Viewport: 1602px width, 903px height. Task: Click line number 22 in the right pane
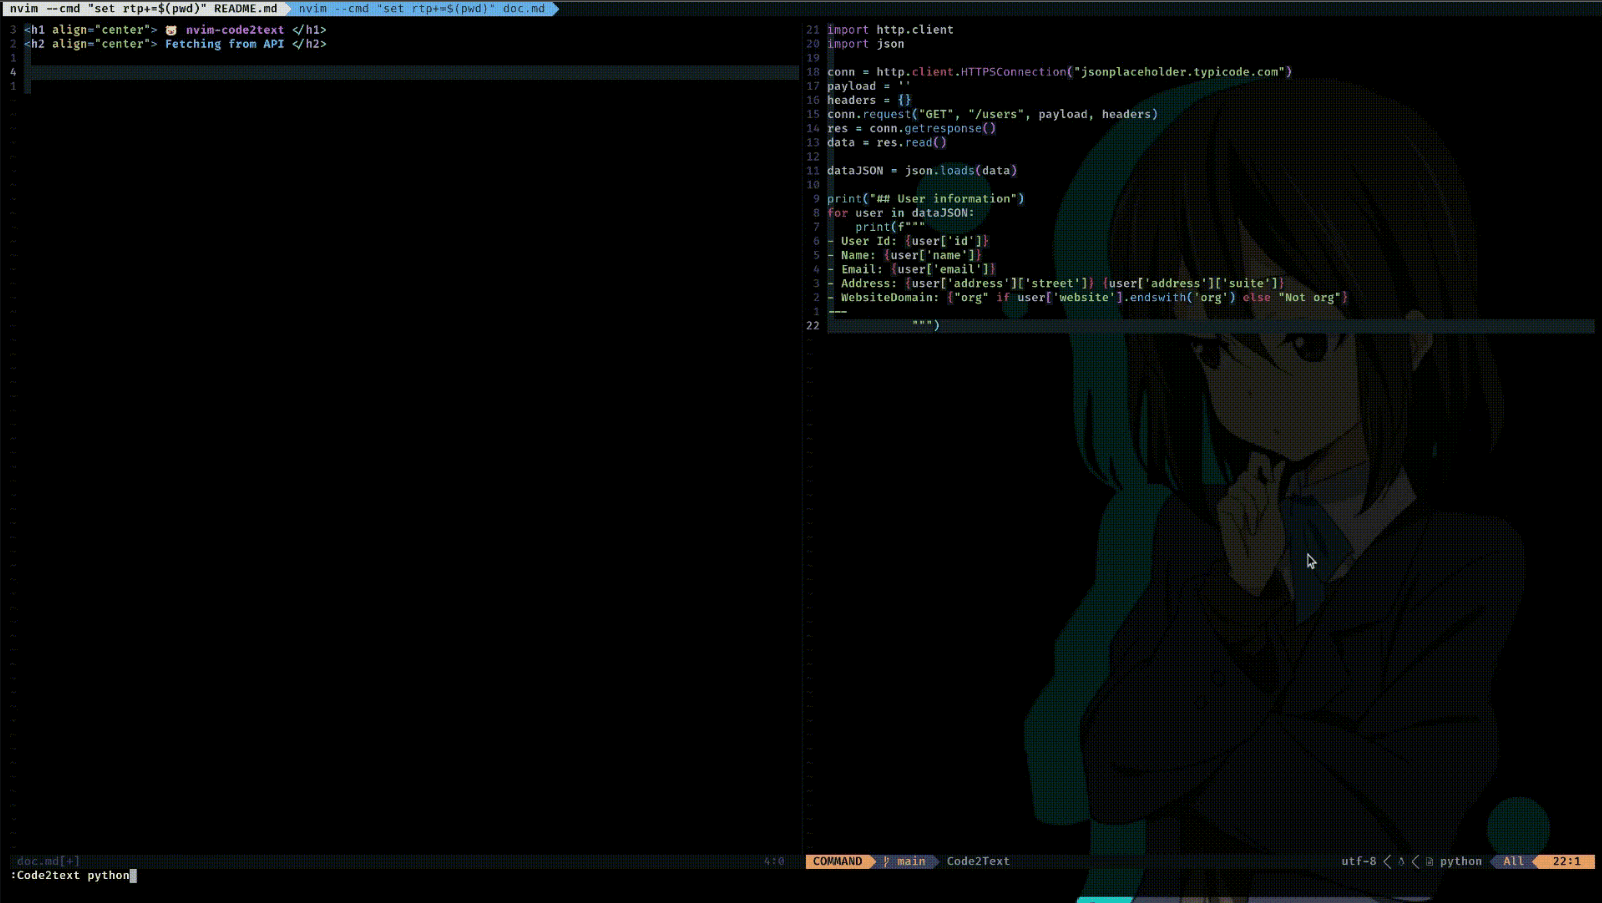pos(812,325)
